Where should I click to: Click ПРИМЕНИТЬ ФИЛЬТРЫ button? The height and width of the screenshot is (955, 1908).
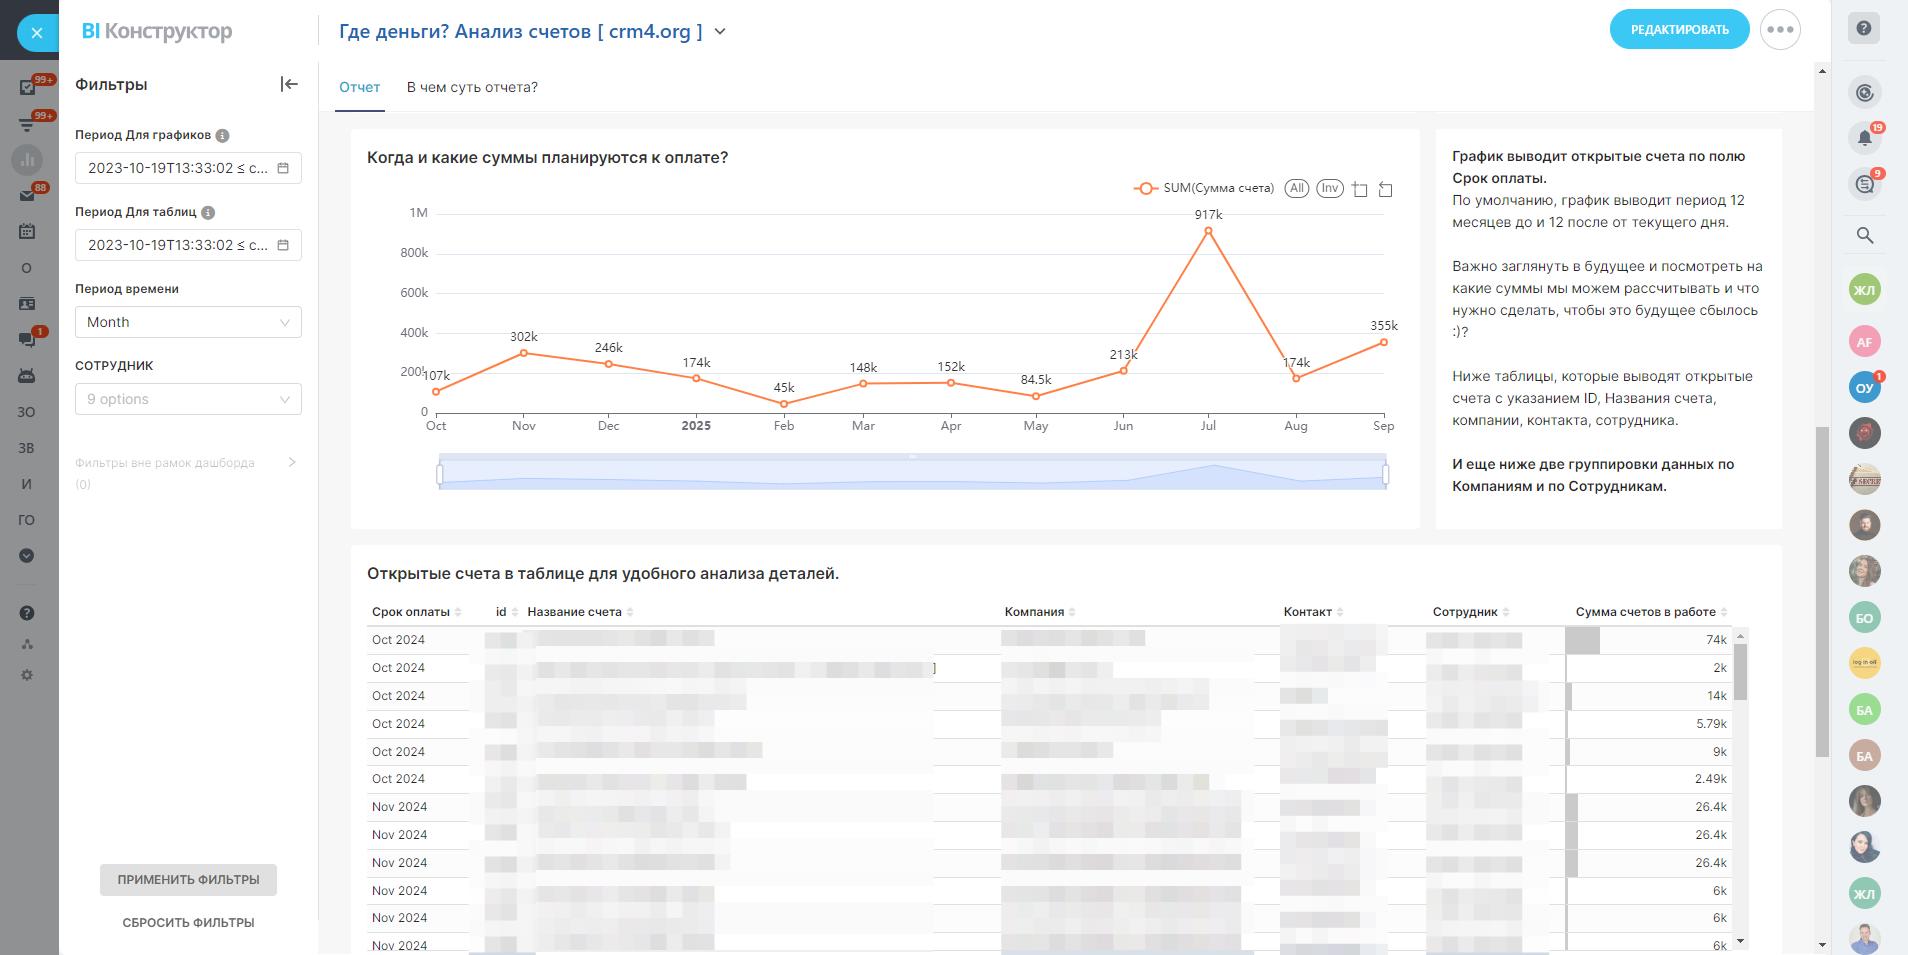(x=188, y=880)
